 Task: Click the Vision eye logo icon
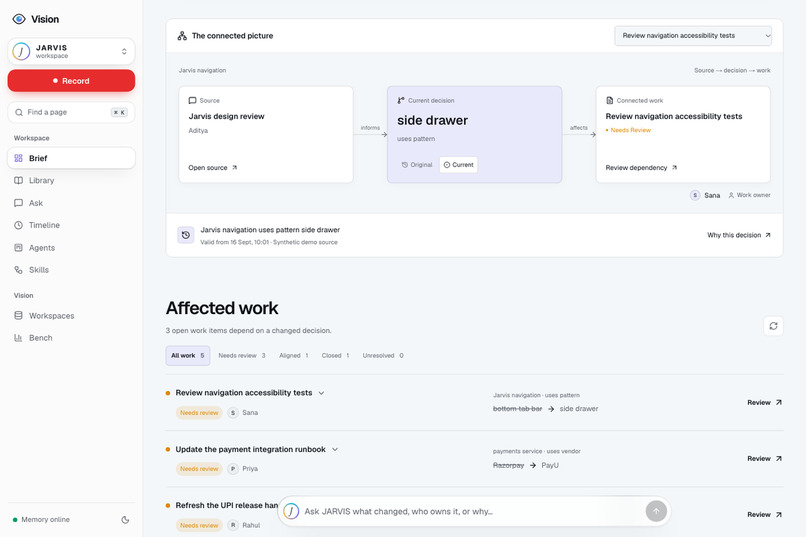19,19
